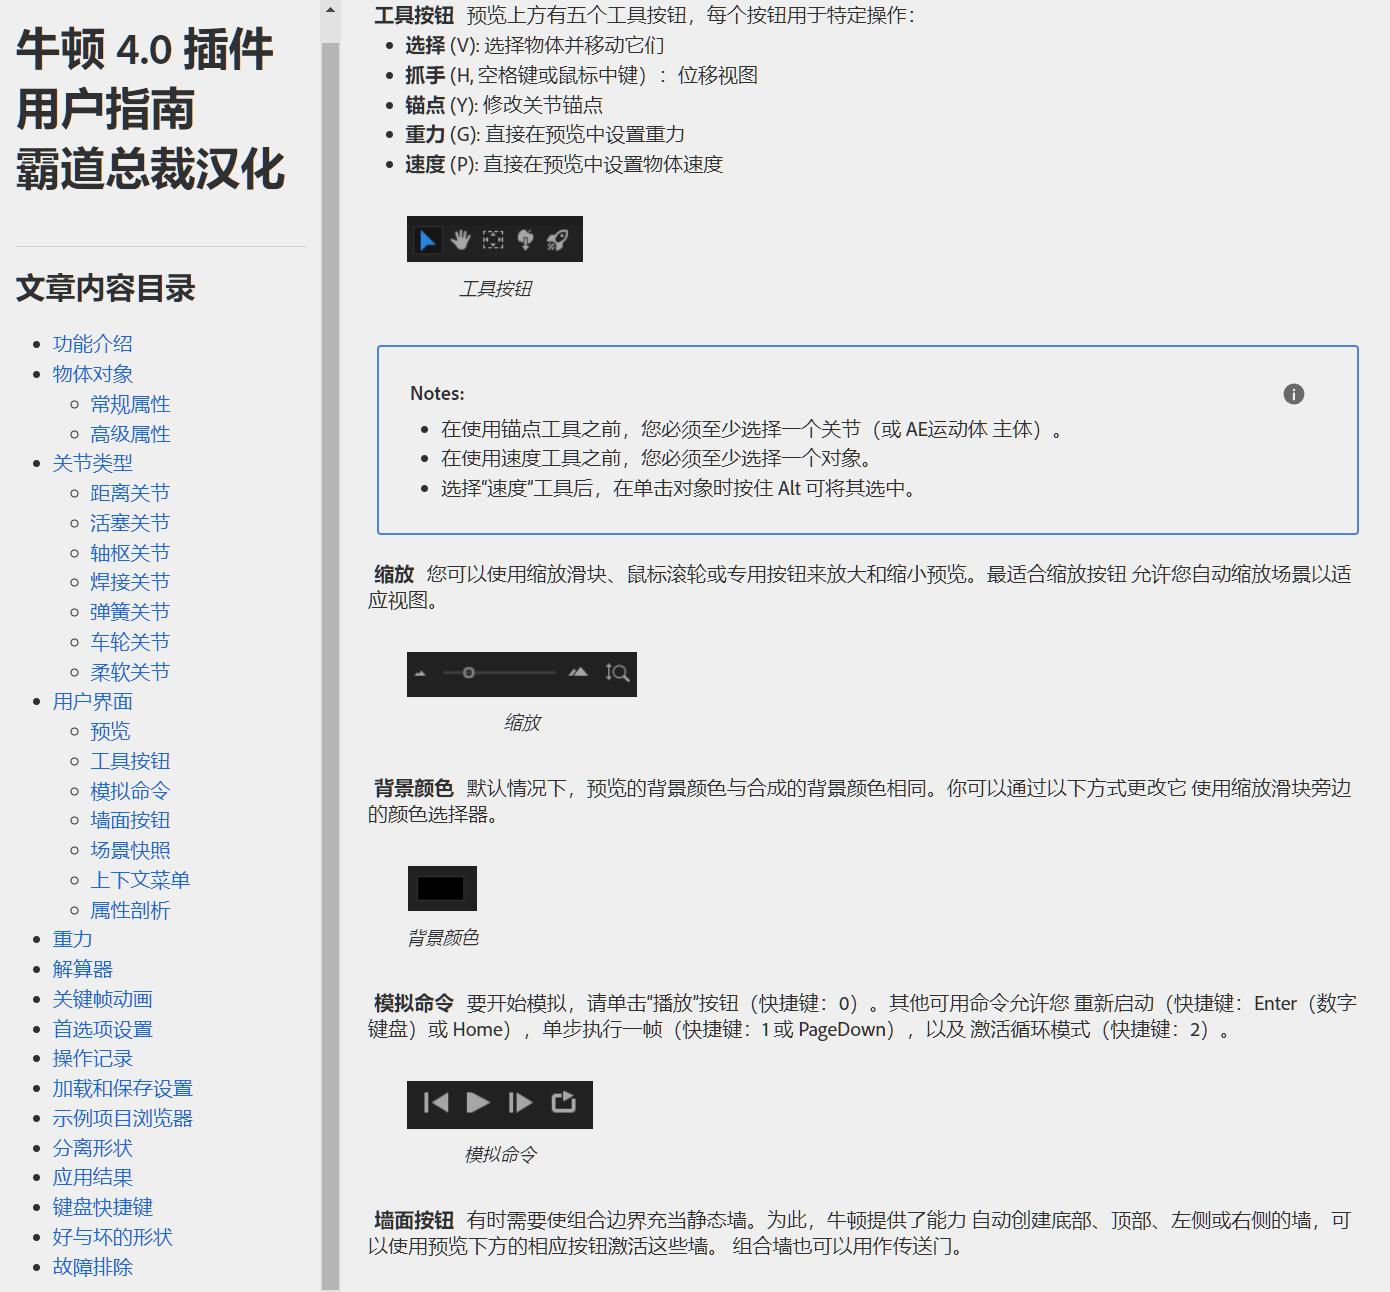Click the step one frame icon
The height and width of the screenshot is (1292, 1390).
520,1103
